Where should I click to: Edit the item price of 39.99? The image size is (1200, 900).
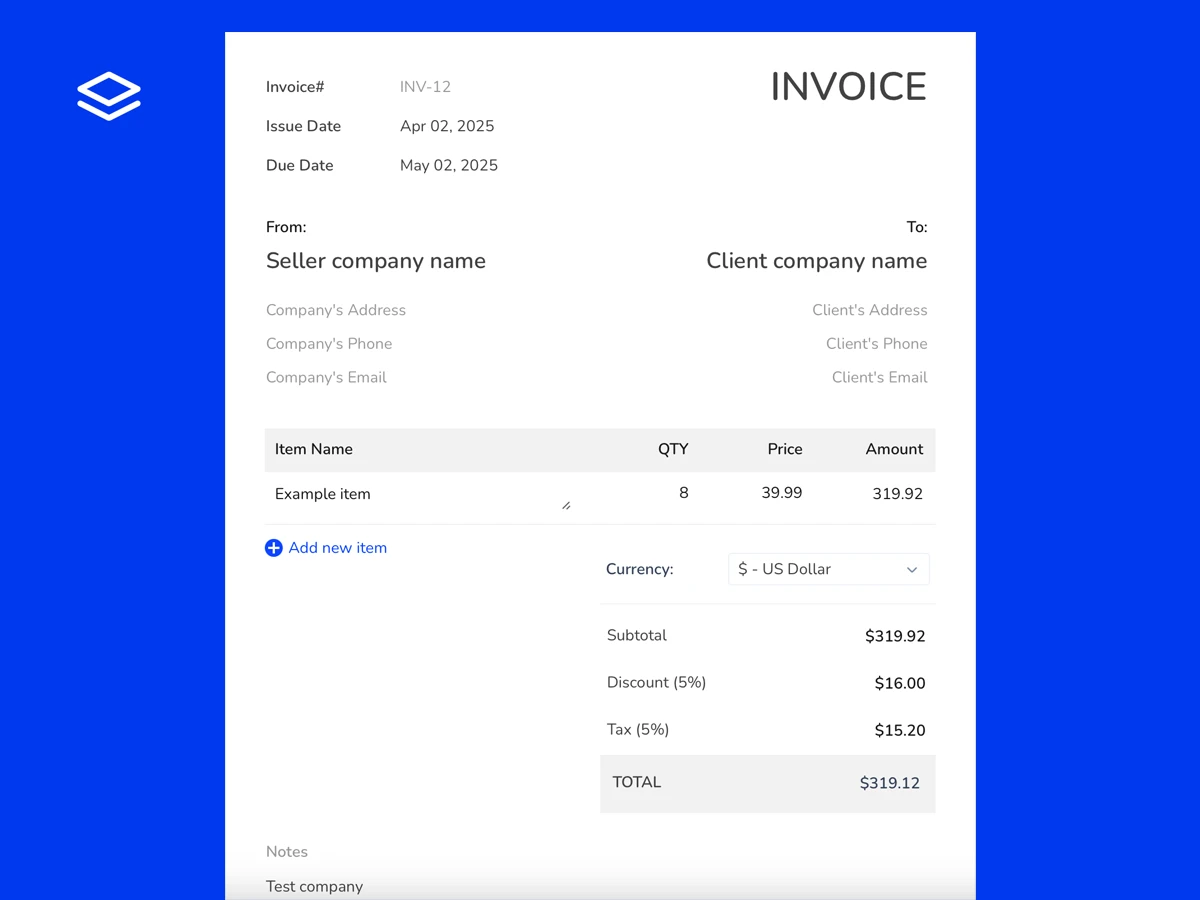point(781,493)
